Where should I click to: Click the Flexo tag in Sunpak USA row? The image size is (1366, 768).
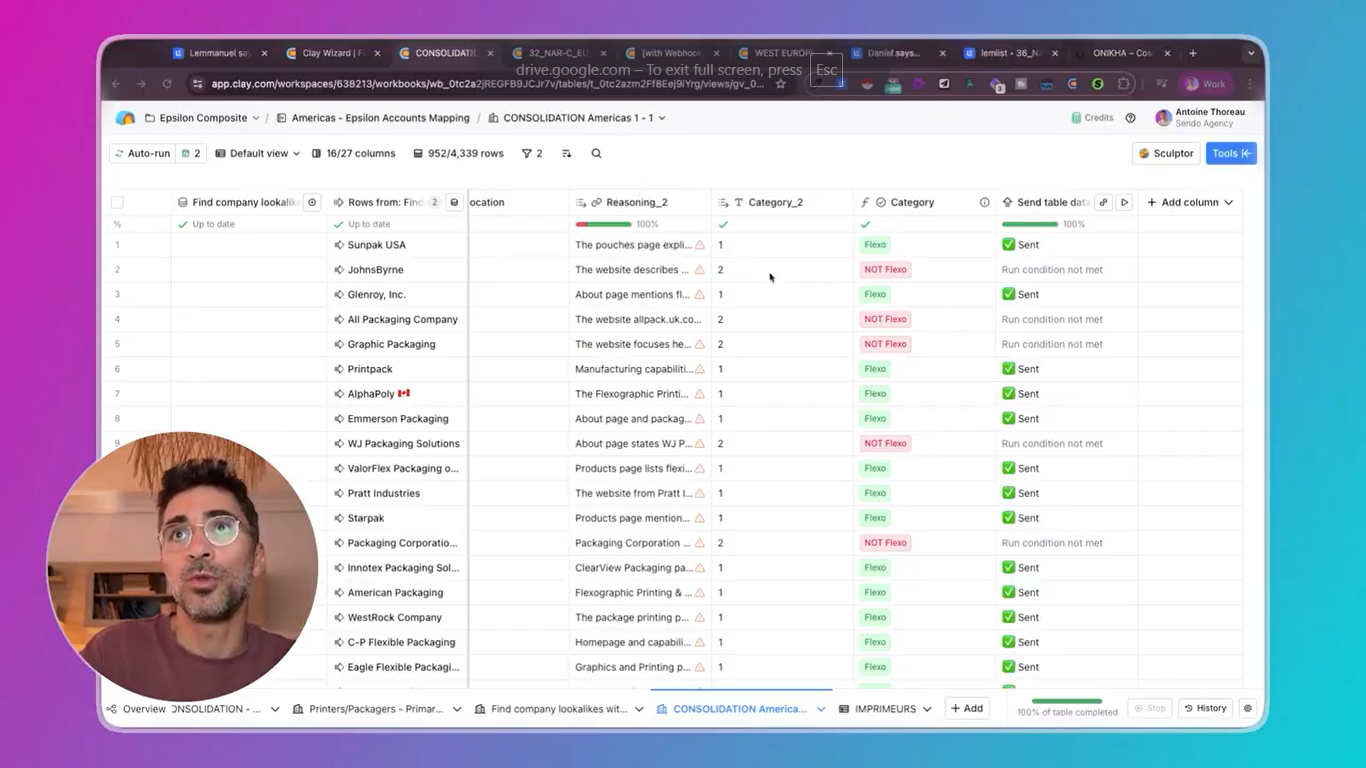pos(875,245)
